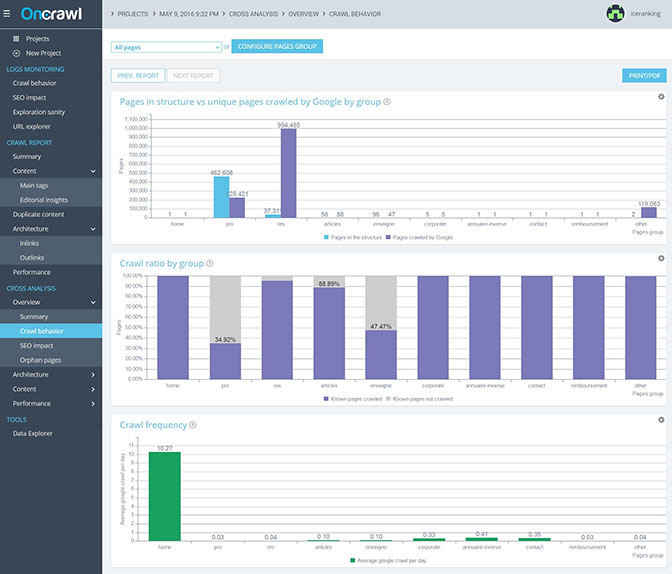Image resolution: width=672 pixels, height=574 pixels.
Task: Click help icon next to Pages in structure title
Action: [387, 102]
